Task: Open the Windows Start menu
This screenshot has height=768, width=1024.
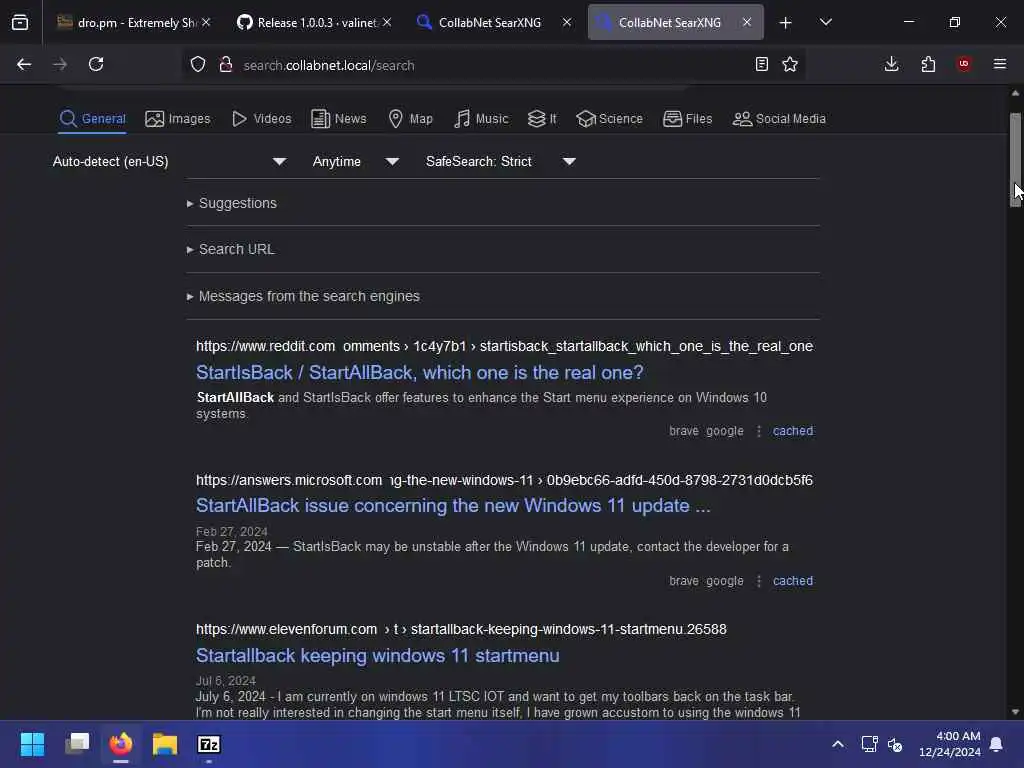Action: coord(32,744)
